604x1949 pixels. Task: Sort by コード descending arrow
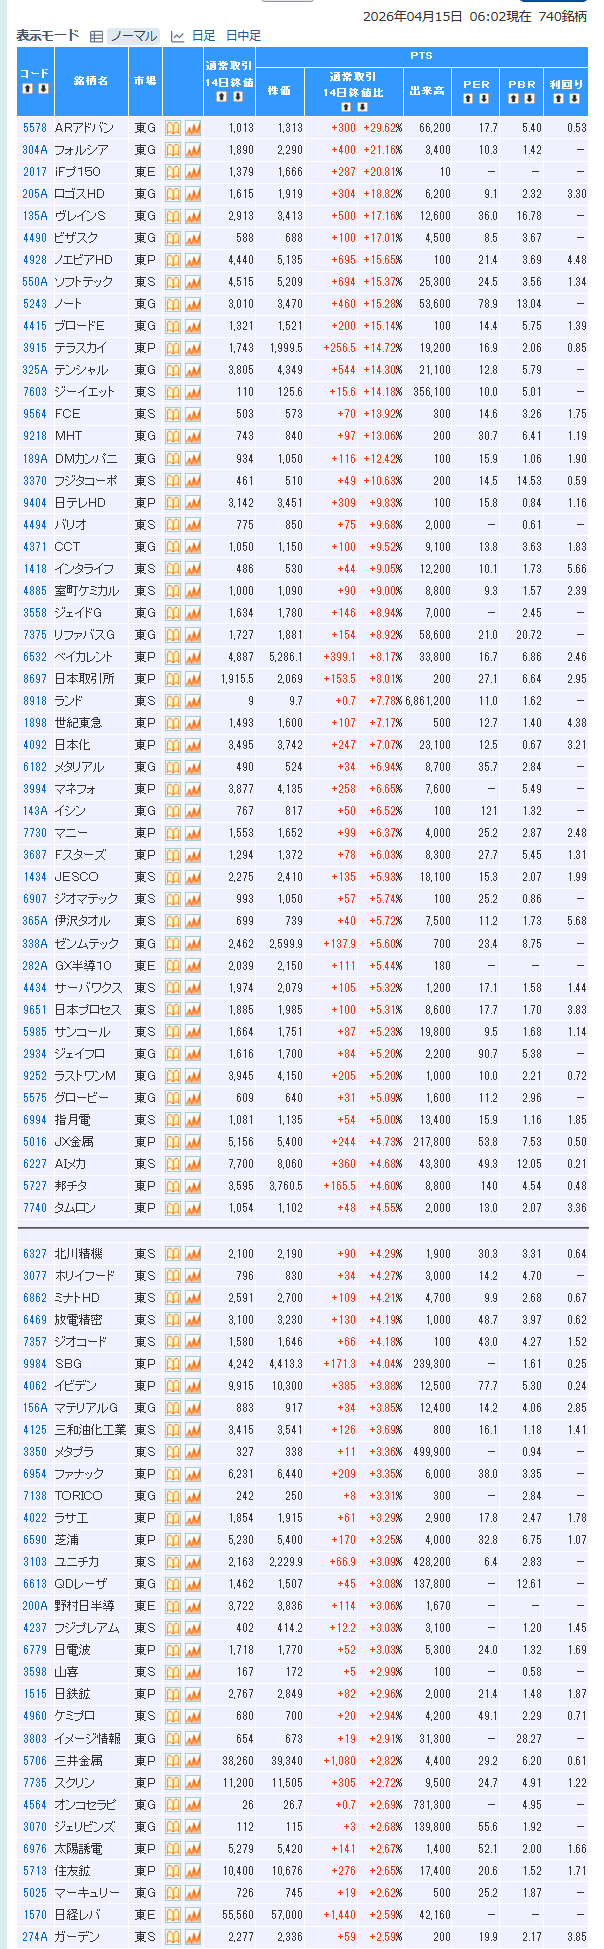coord(42,89)
